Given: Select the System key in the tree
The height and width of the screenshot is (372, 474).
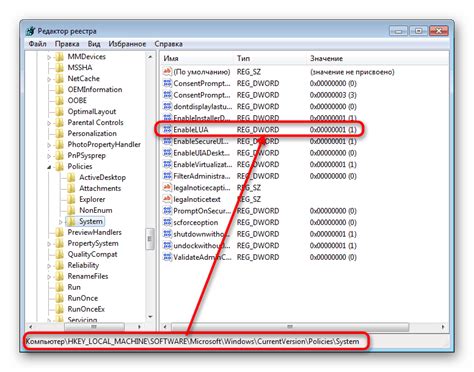Looking at the screenshot, I should 91,221.
